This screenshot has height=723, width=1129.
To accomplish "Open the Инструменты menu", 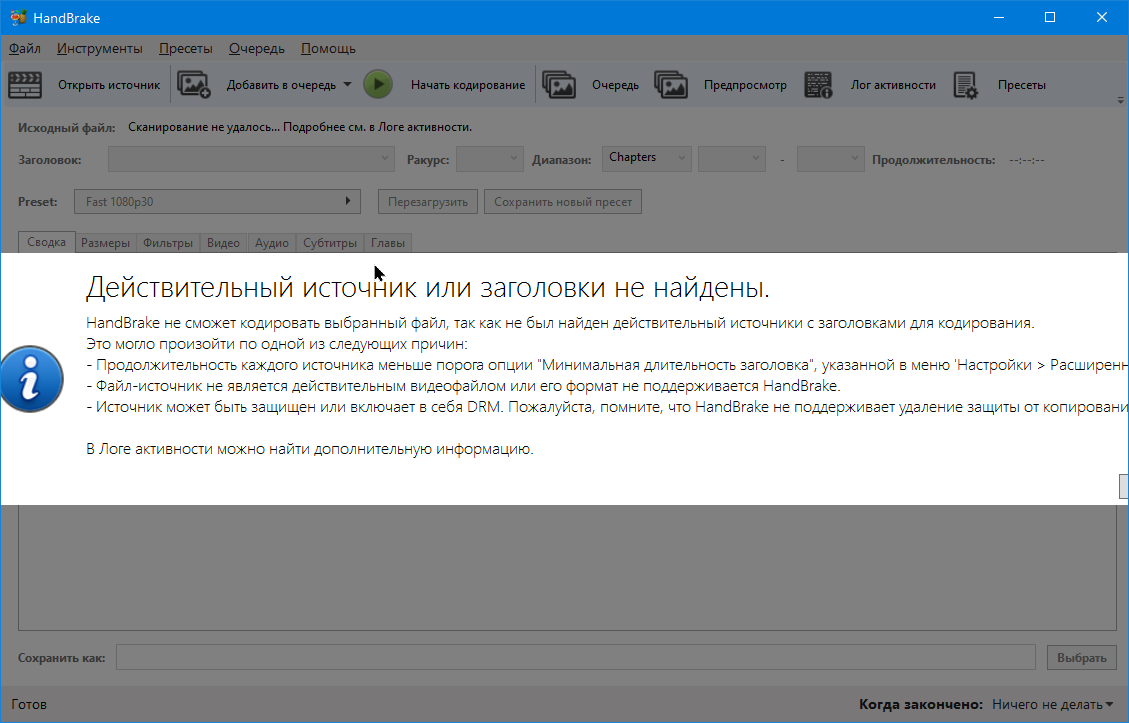I will point(99,48).
